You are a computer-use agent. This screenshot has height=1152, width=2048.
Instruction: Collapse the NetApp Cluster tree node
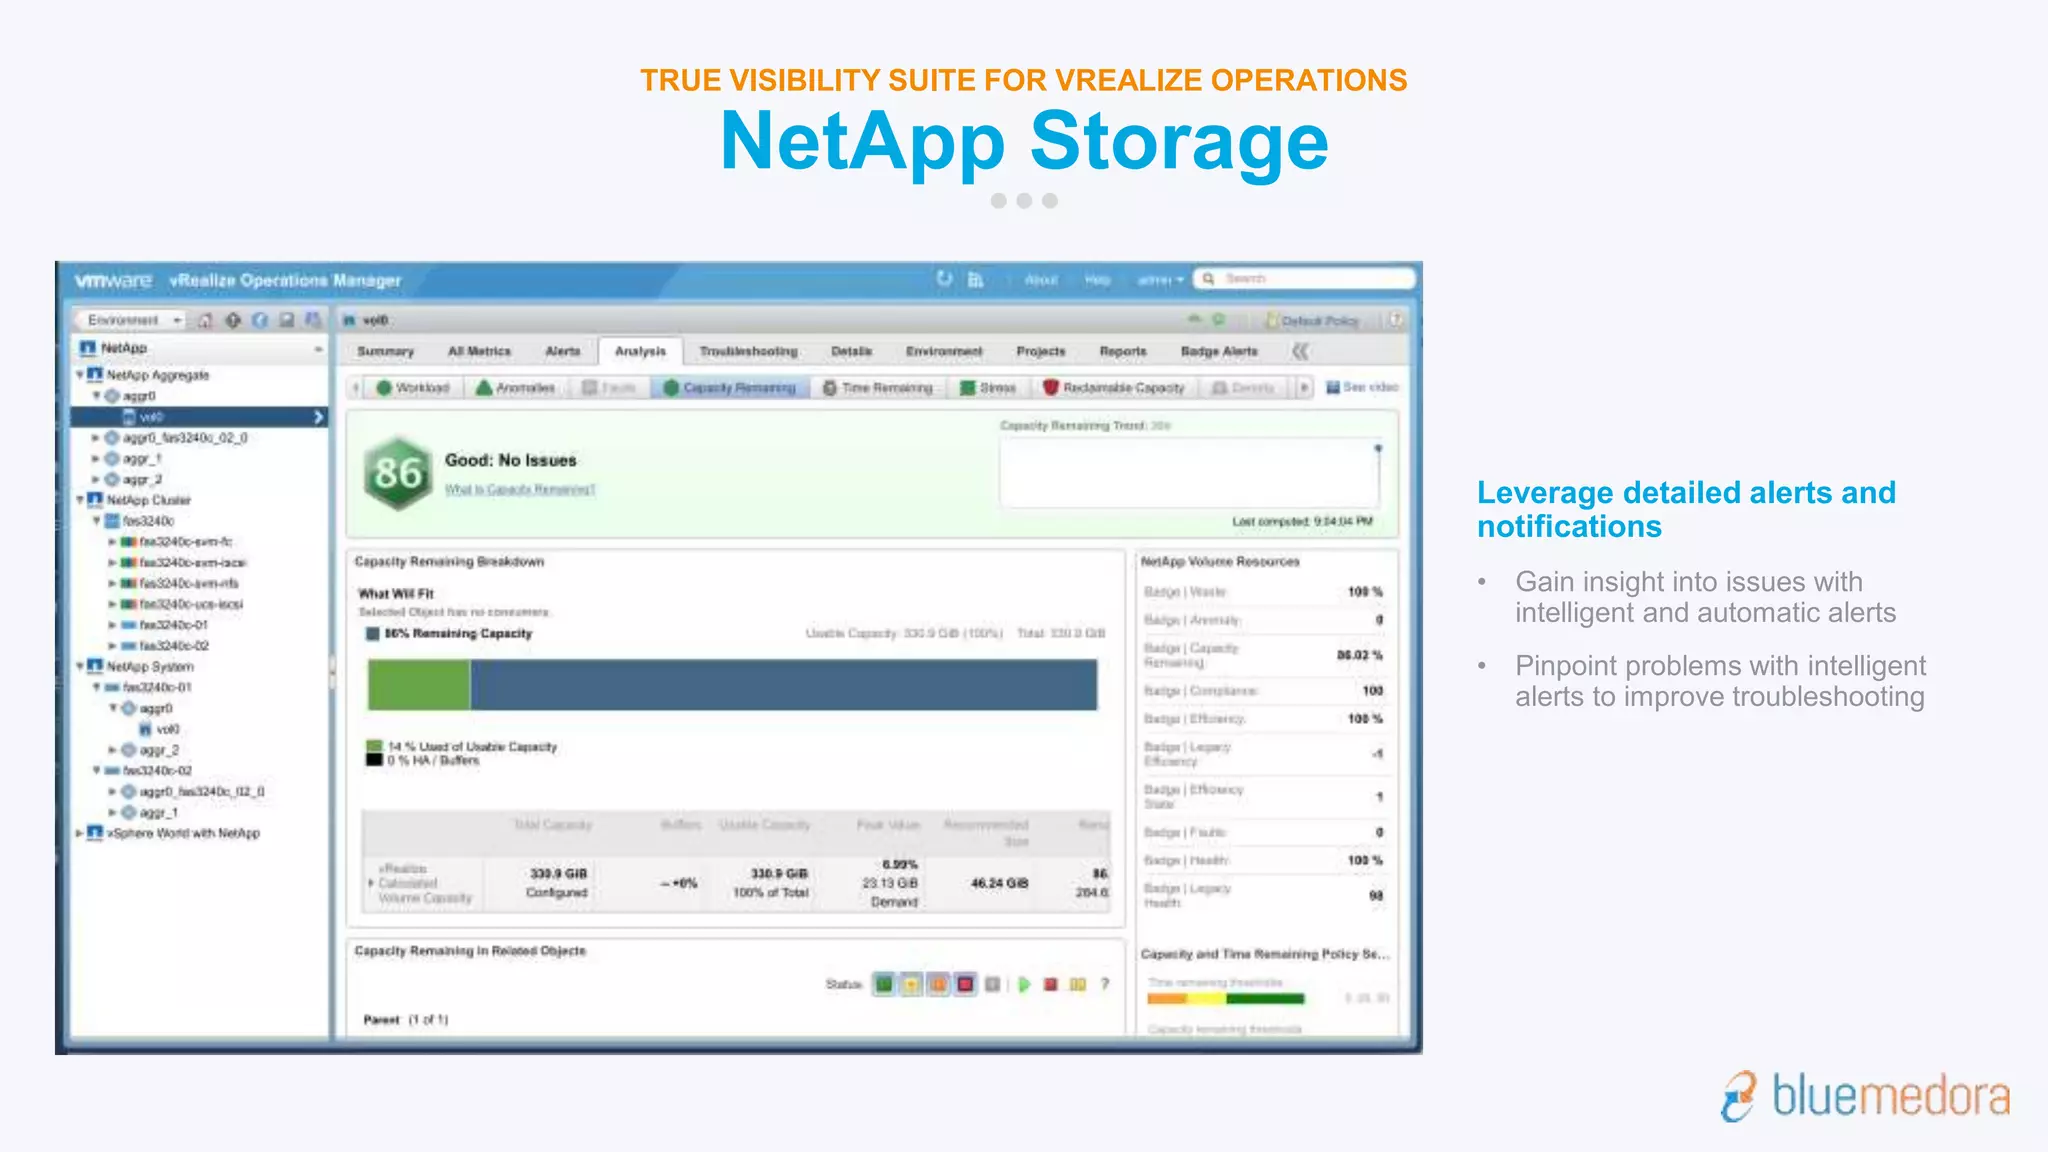click(80, 500)
